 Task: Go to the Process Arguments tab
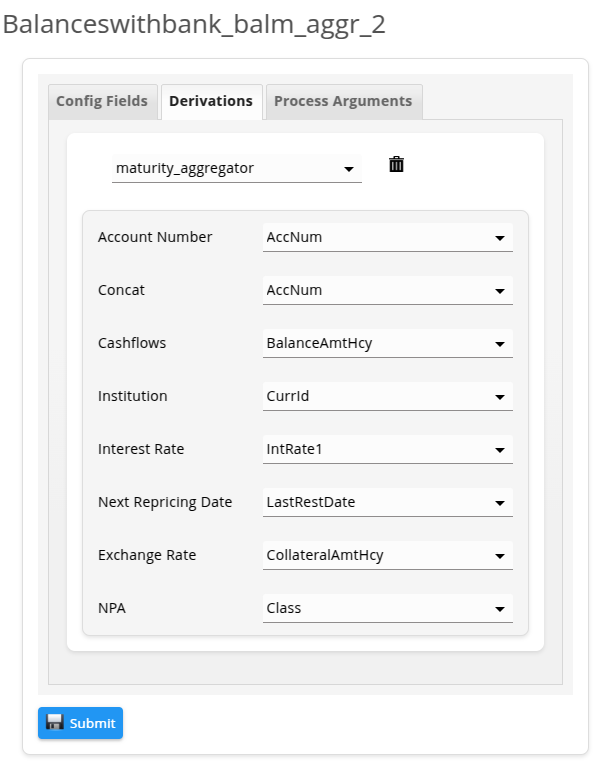pyautogui.click(x=343, y=101)
